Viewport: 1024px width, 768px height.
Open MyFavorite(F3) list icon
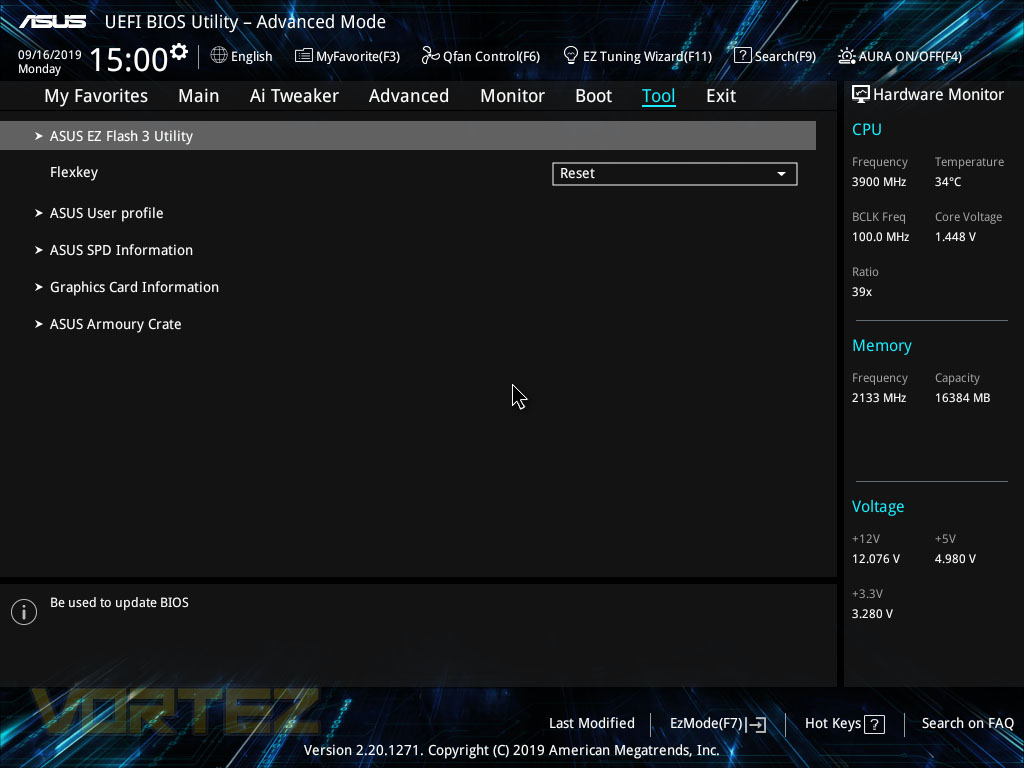coord(303,56)
